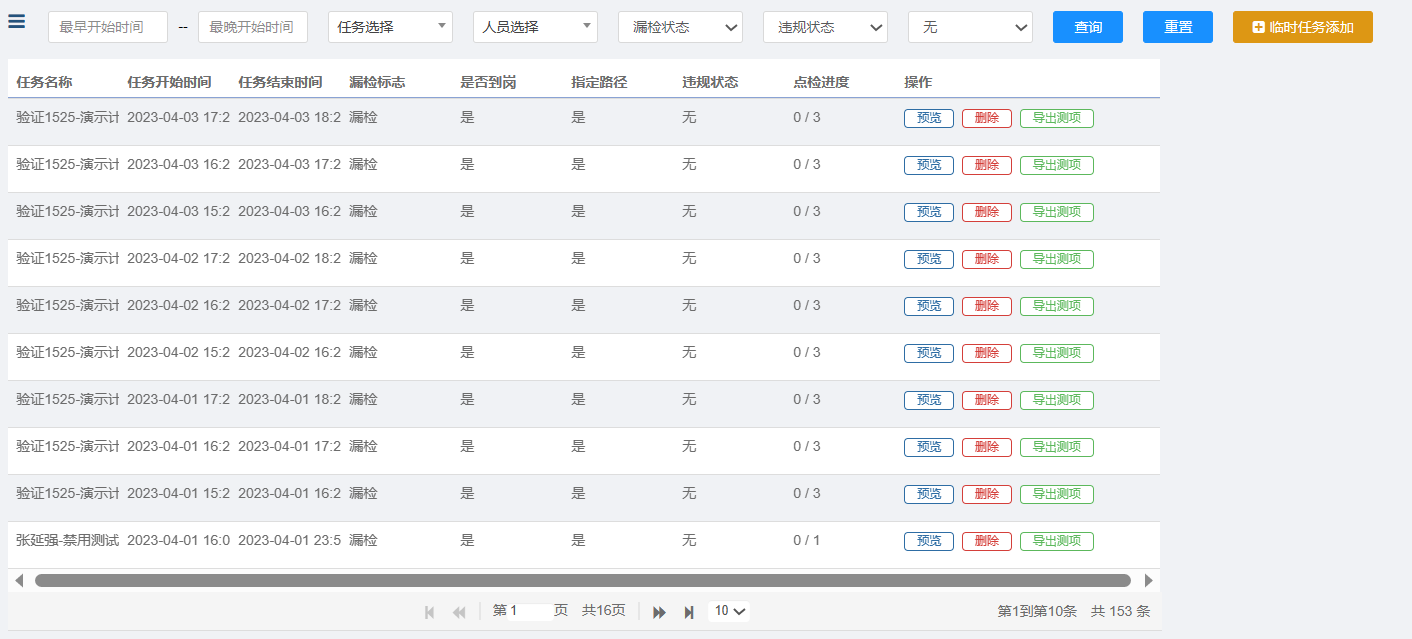1412x639 pixels.
Task: Click 预览 for task starting 2023-04-02 17:2
Action: [x=929, y=259]
